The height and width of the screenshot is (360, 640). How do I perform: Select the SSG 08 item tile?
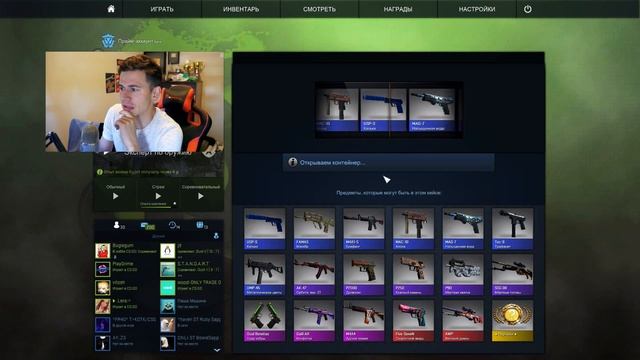click(512, 275)
